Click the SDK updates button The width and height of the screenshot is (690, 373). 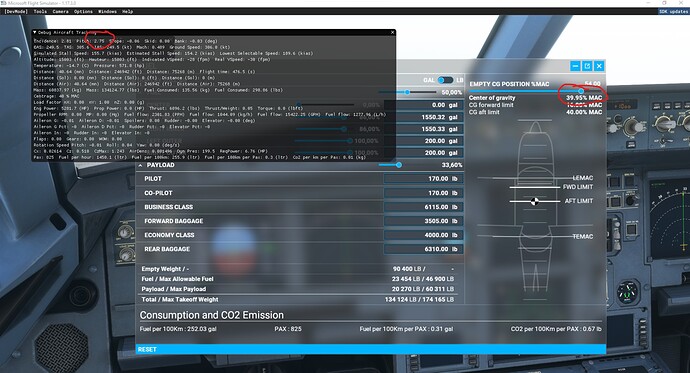tap(673, 11)
